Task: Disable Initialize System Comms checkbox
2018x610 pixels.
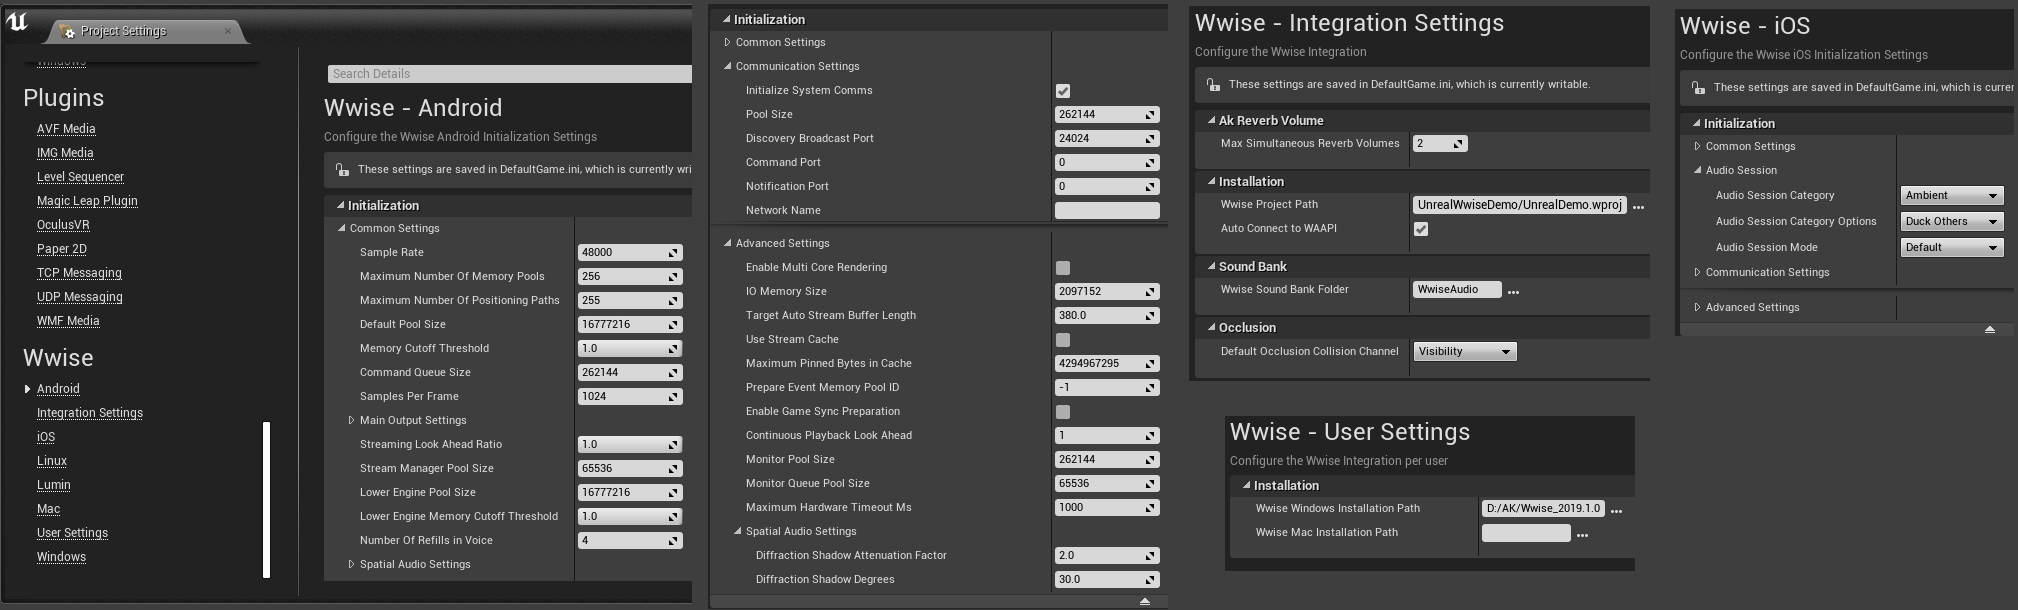Action: click(x=1063, y=91)
